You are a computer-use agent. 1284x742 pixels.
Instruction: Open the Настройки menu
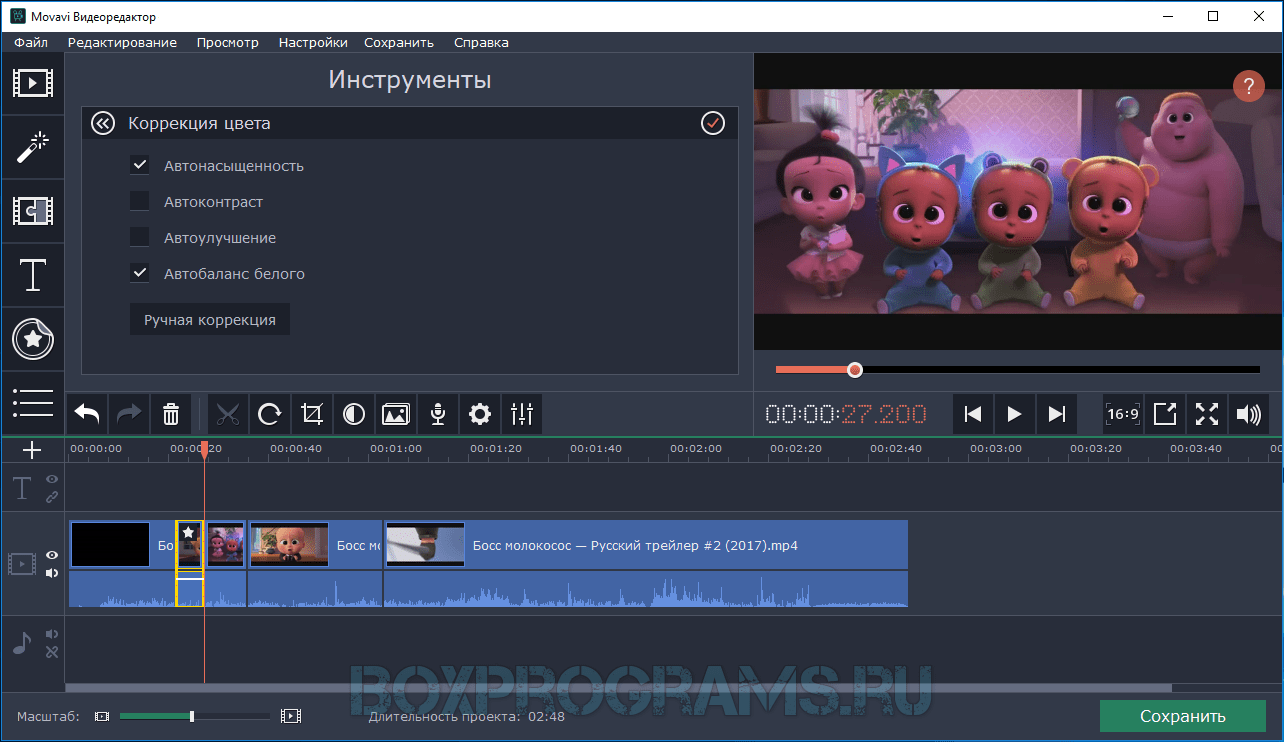pos(313,43)
